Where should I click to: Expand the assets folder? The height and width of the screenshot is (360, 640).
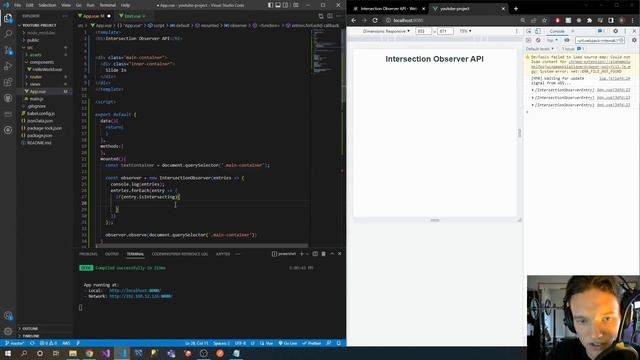point(35,55)
